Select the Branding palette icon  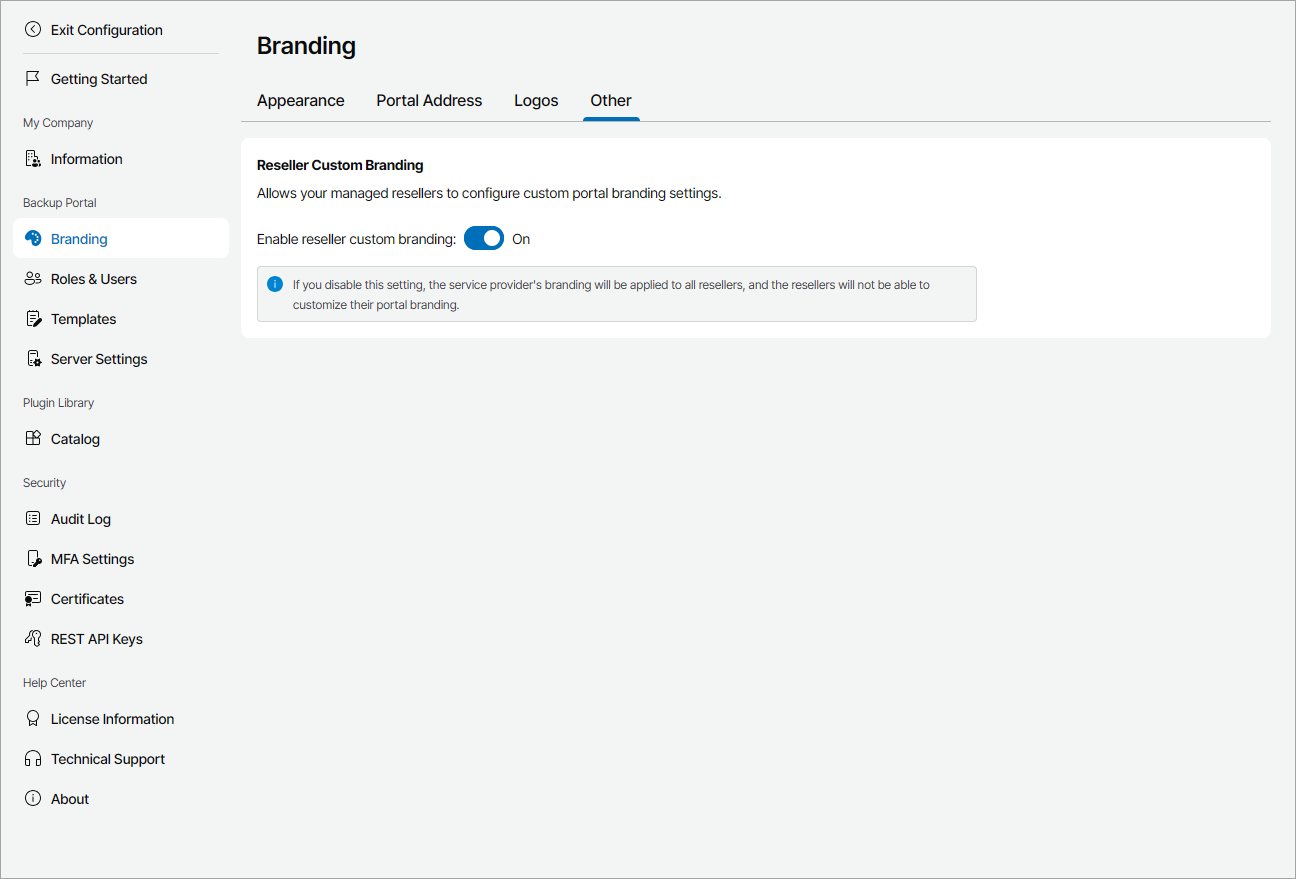tap(33, 238)
